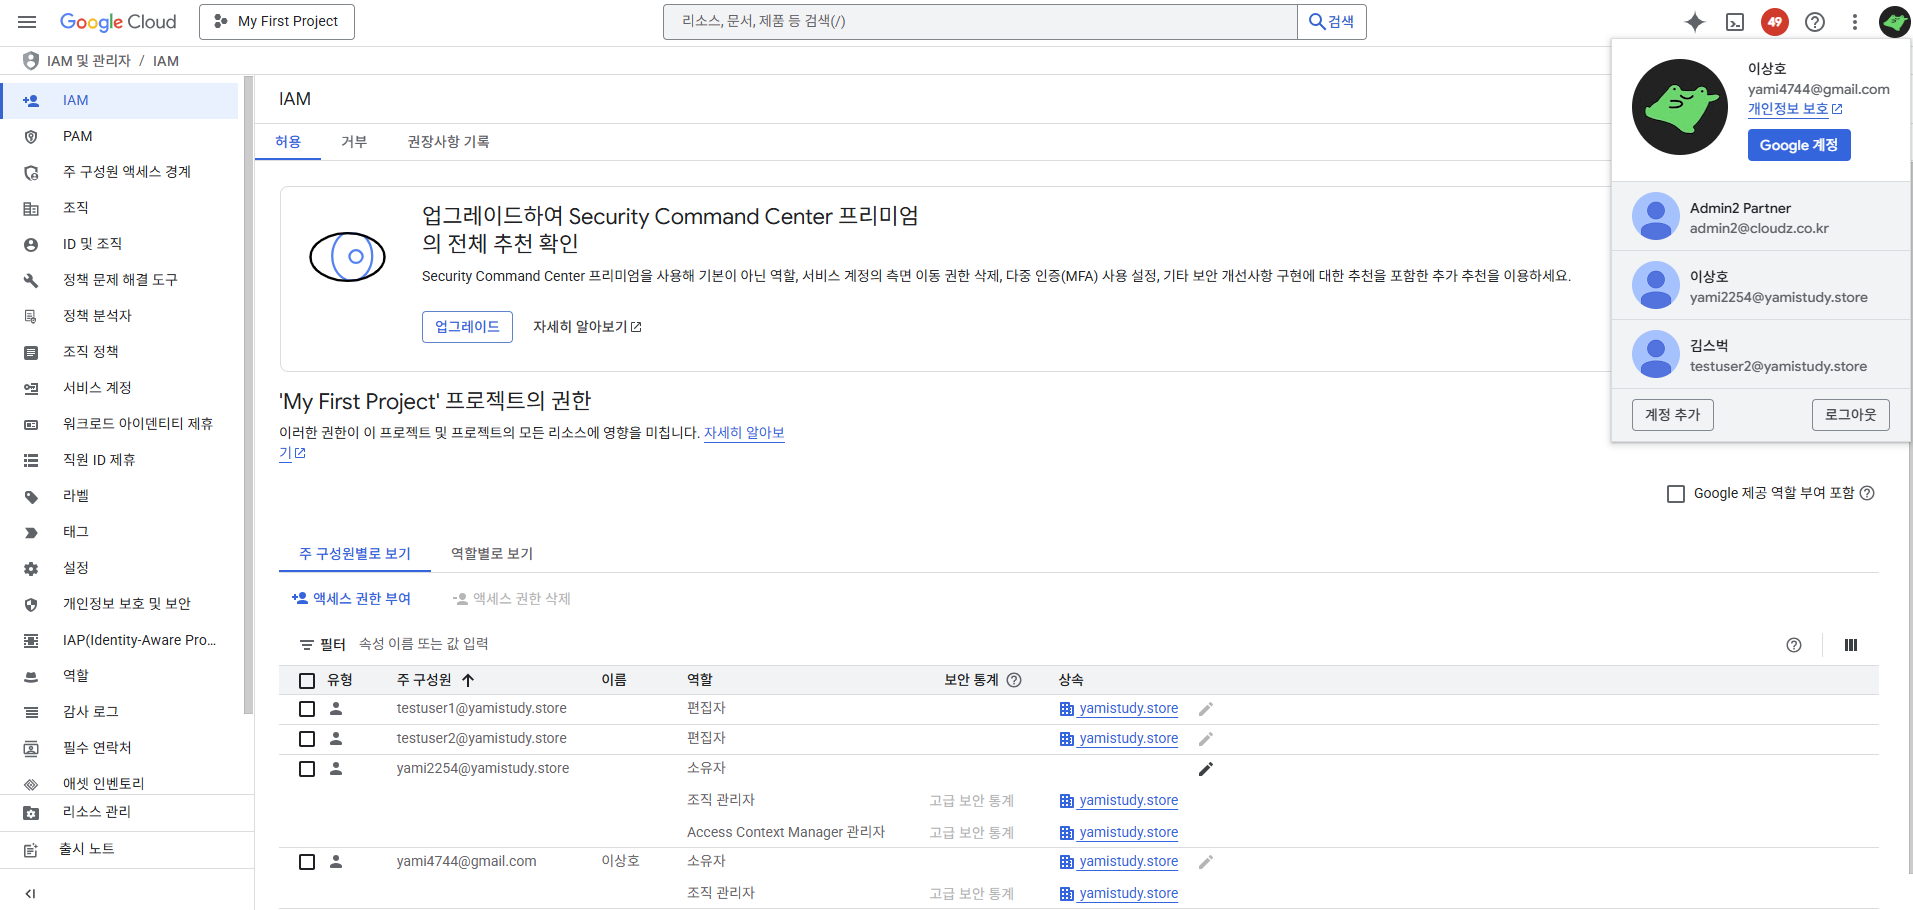
Task: Click the 애셋 인벤토리 diamond icon
Action: pyautogui.click(x=31, y=785)
